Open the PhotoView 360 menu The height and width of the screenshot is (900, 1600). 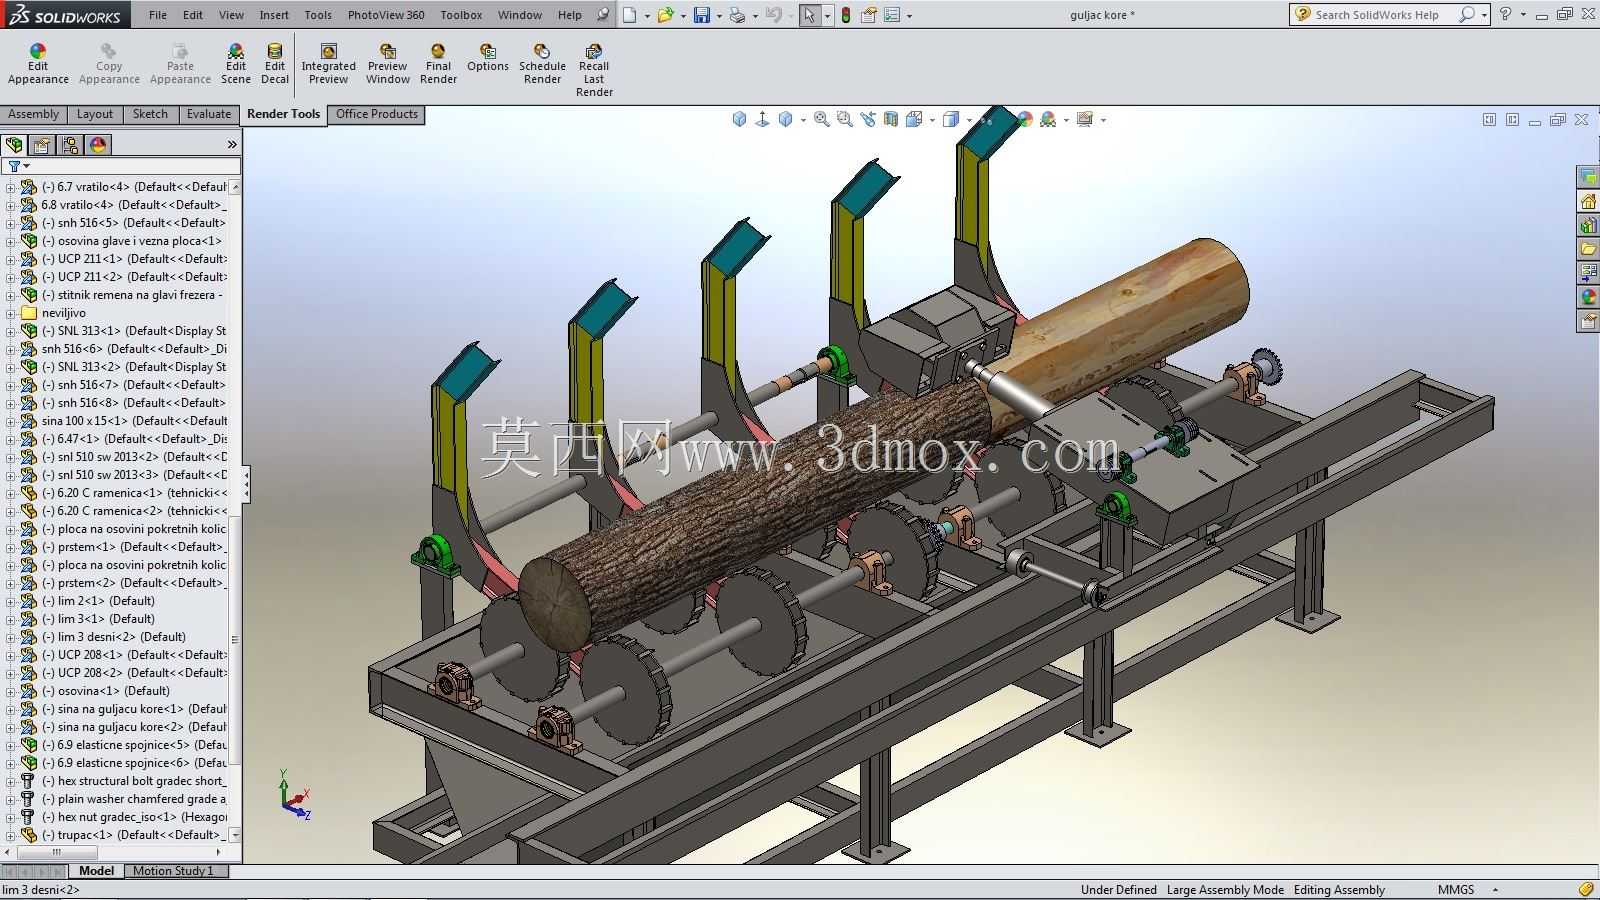(386, 15)
